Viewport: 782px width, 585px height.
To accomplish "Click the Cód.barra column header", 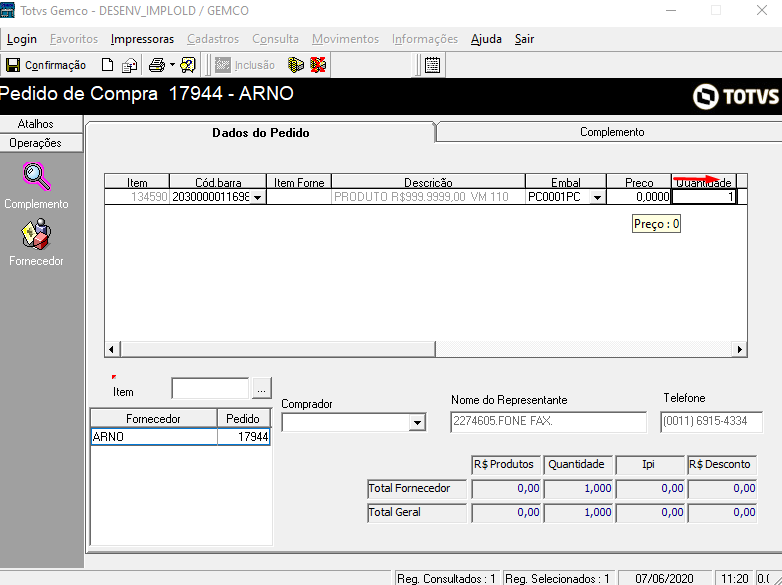I will pos(217,183).
